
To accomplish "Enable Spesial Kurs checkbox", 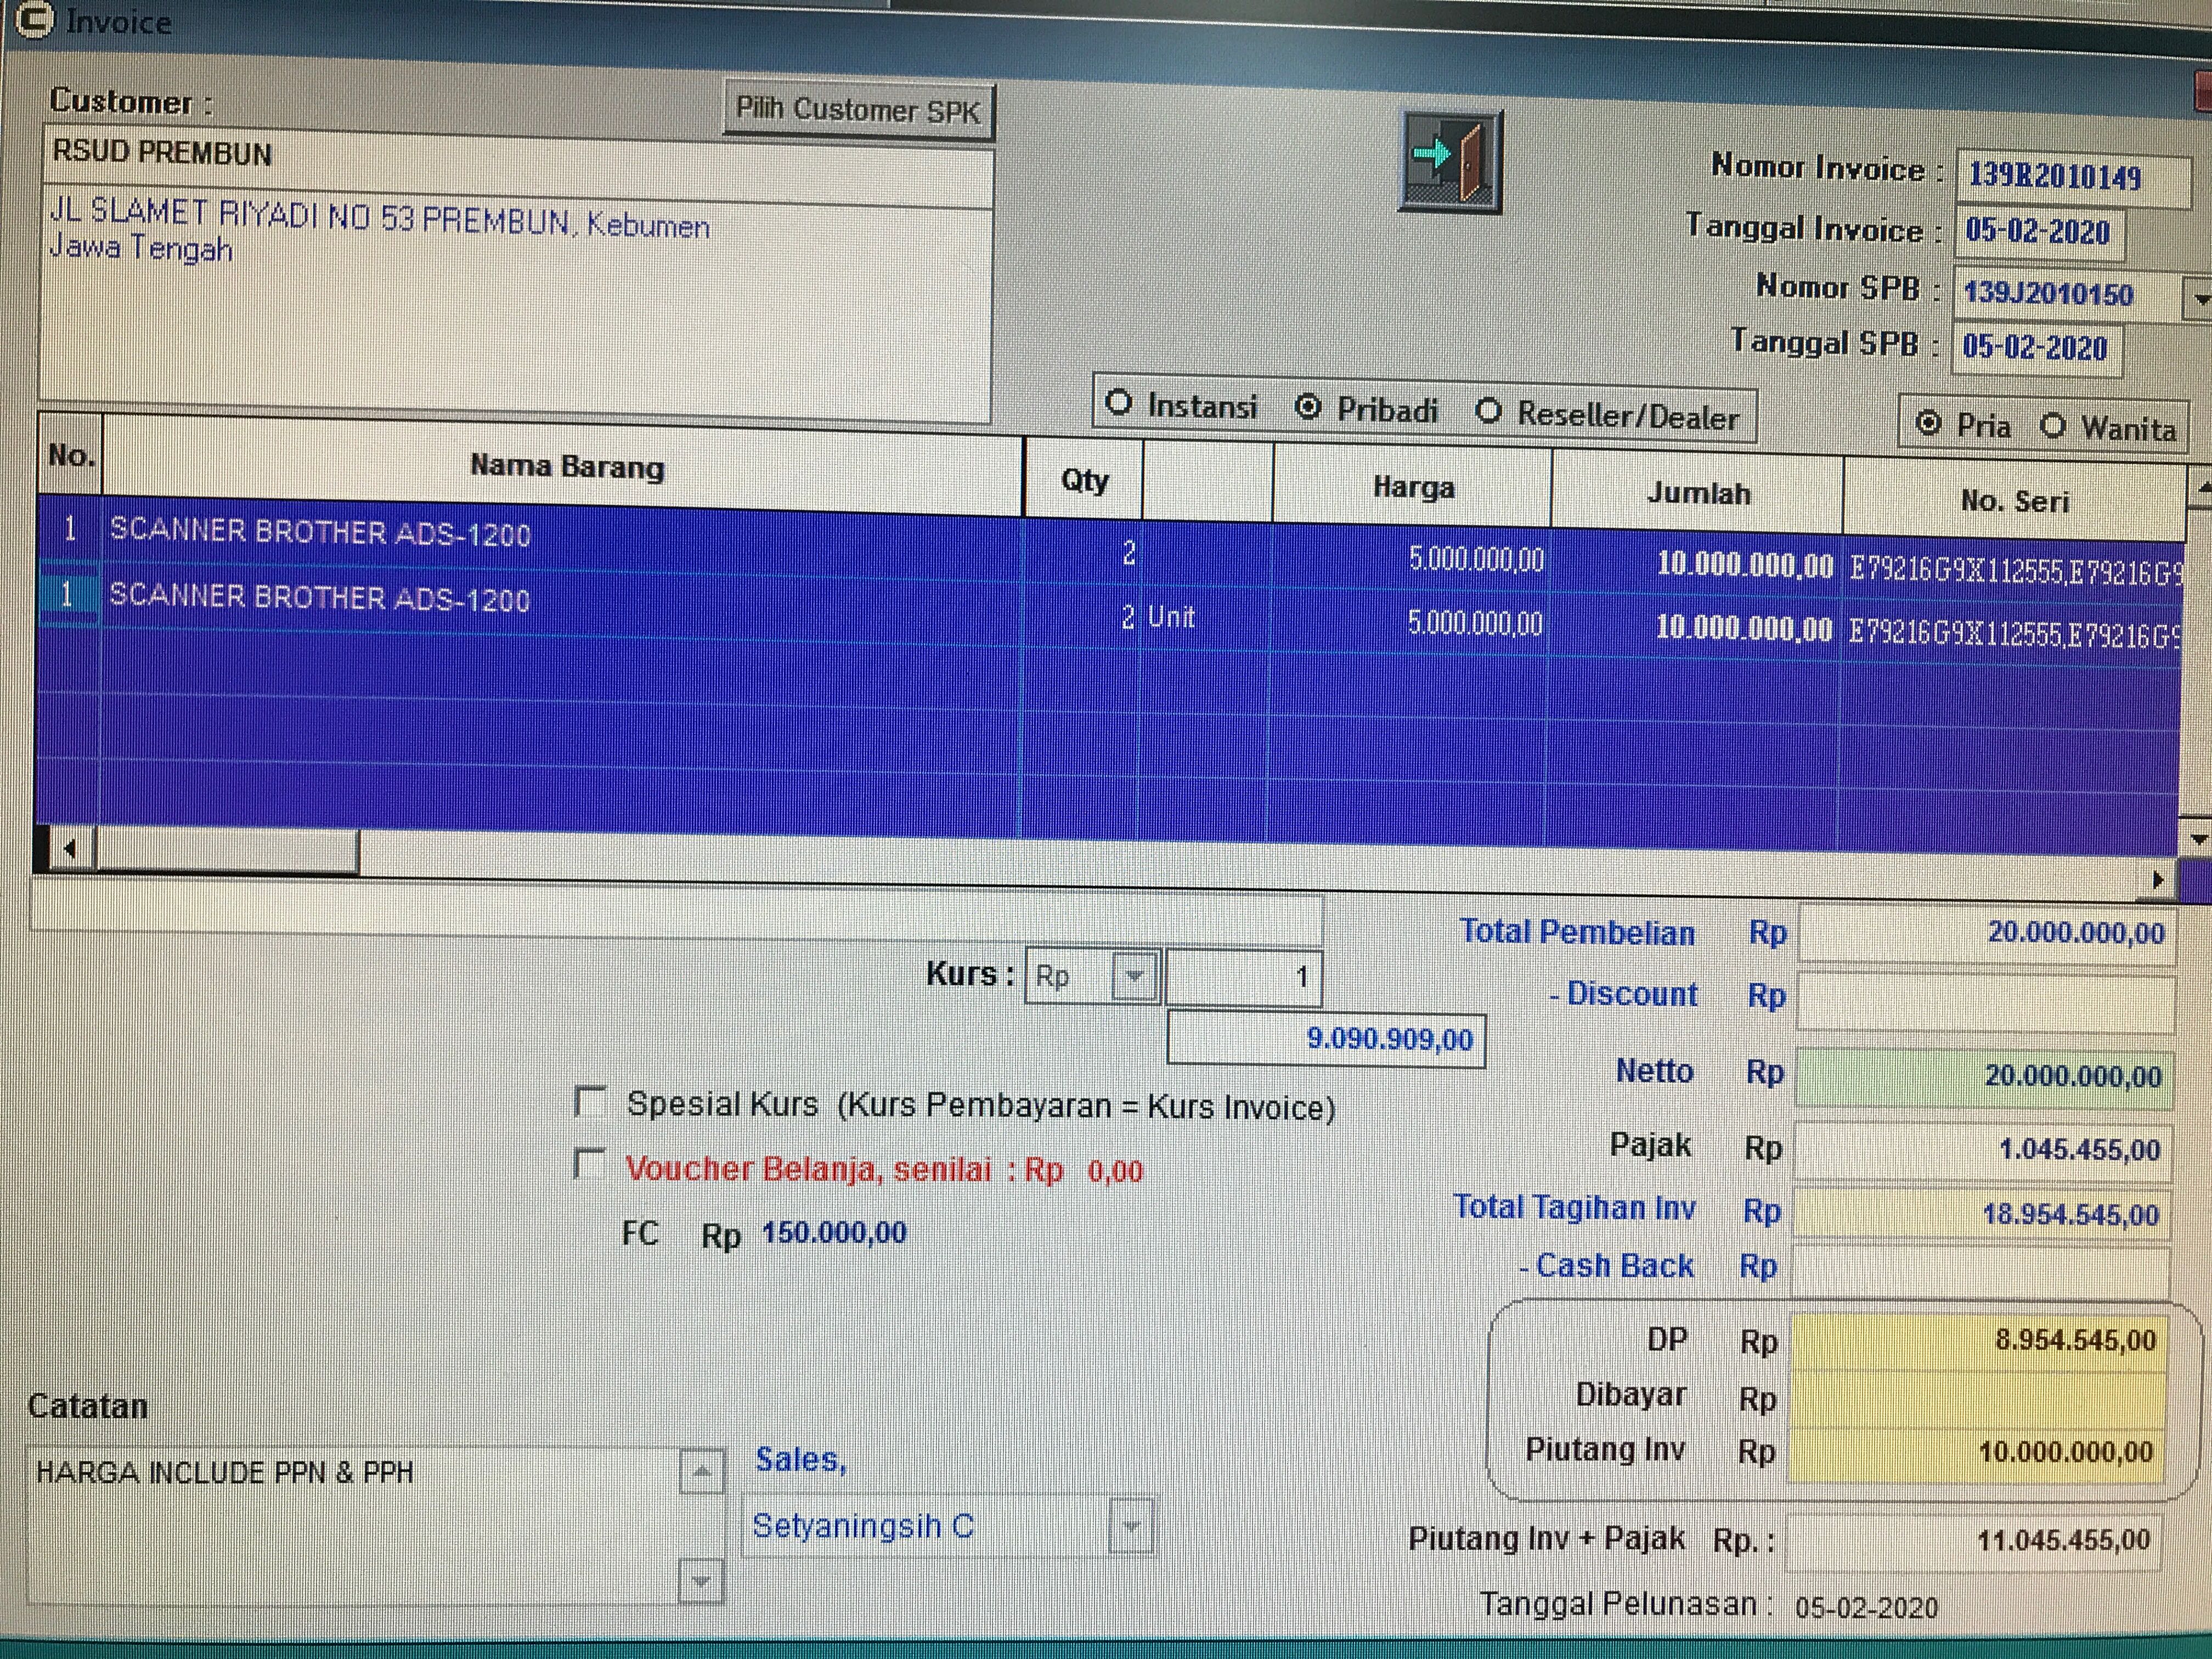I will pos(590,1102).
